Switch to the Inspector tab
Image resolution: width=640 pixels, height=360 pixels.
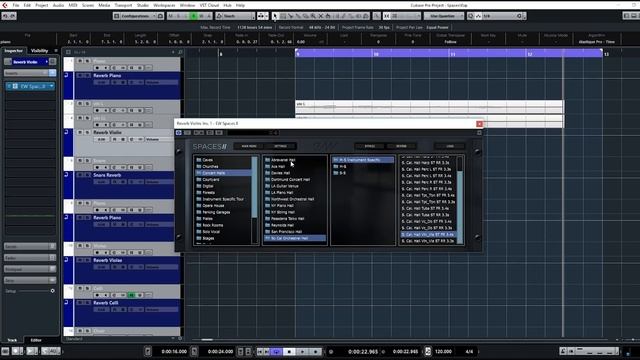(13, 51)
